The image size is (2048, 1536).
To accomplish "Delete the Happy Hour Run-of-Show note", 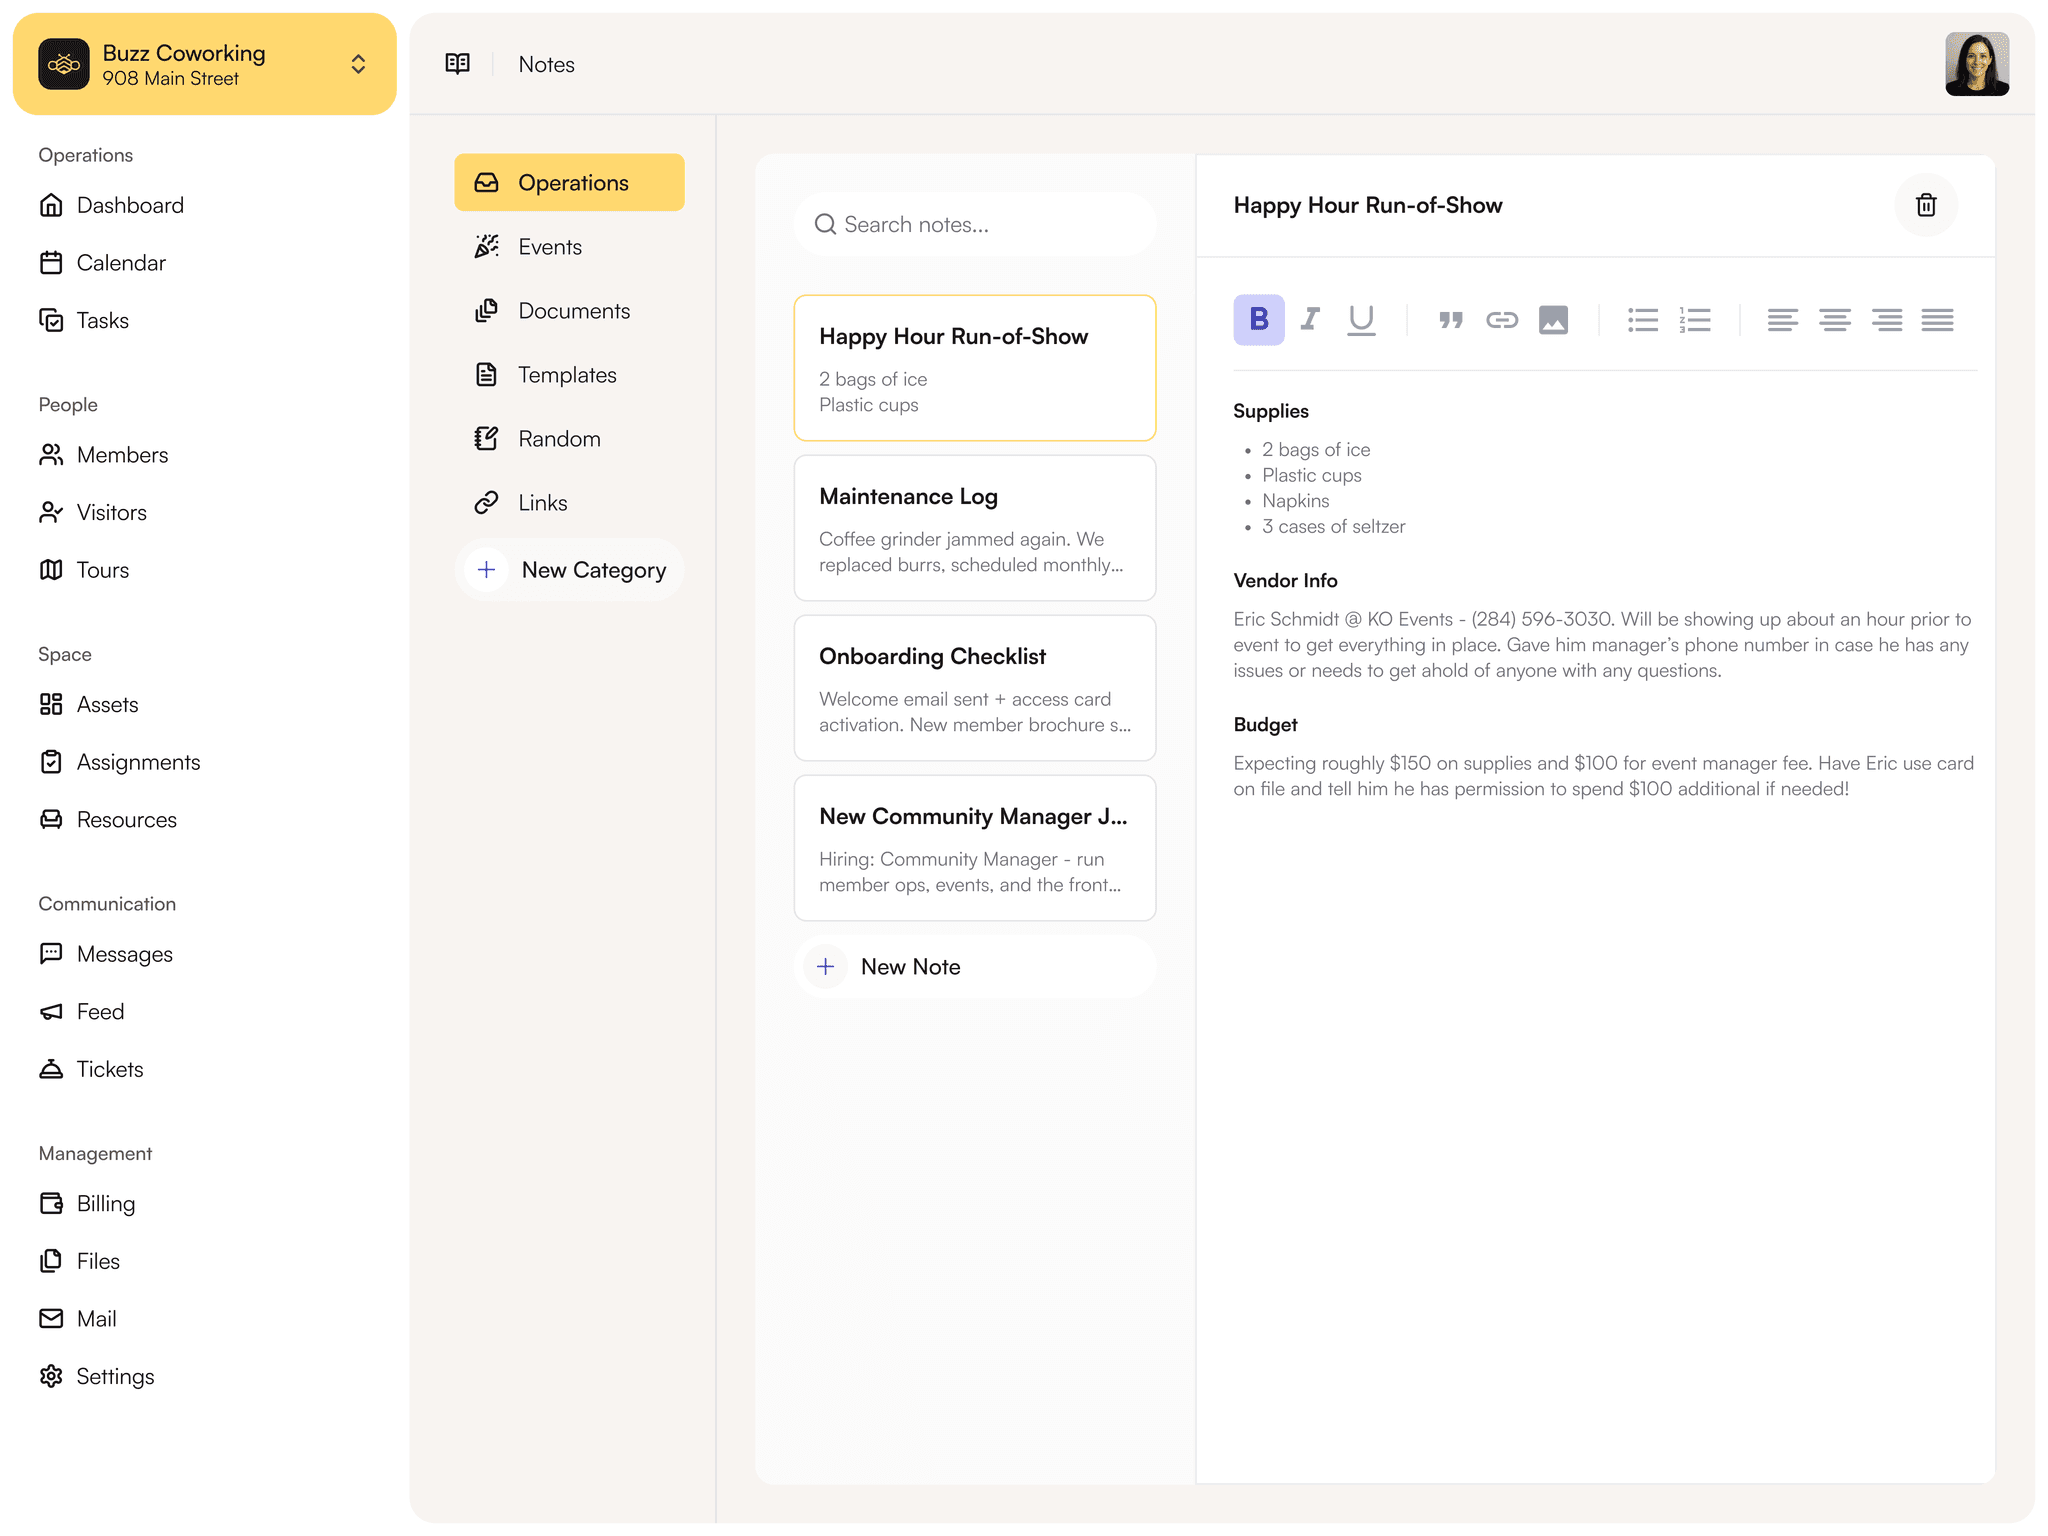I will click(1925, 205).
